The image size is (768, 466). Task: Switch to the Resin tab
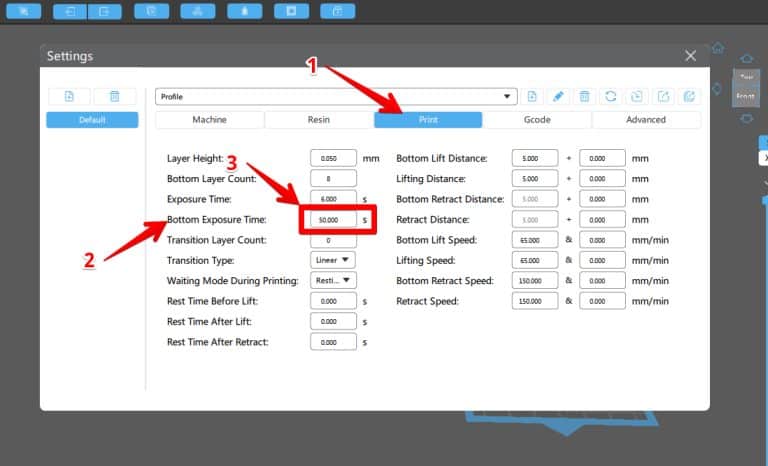[318, 120]
